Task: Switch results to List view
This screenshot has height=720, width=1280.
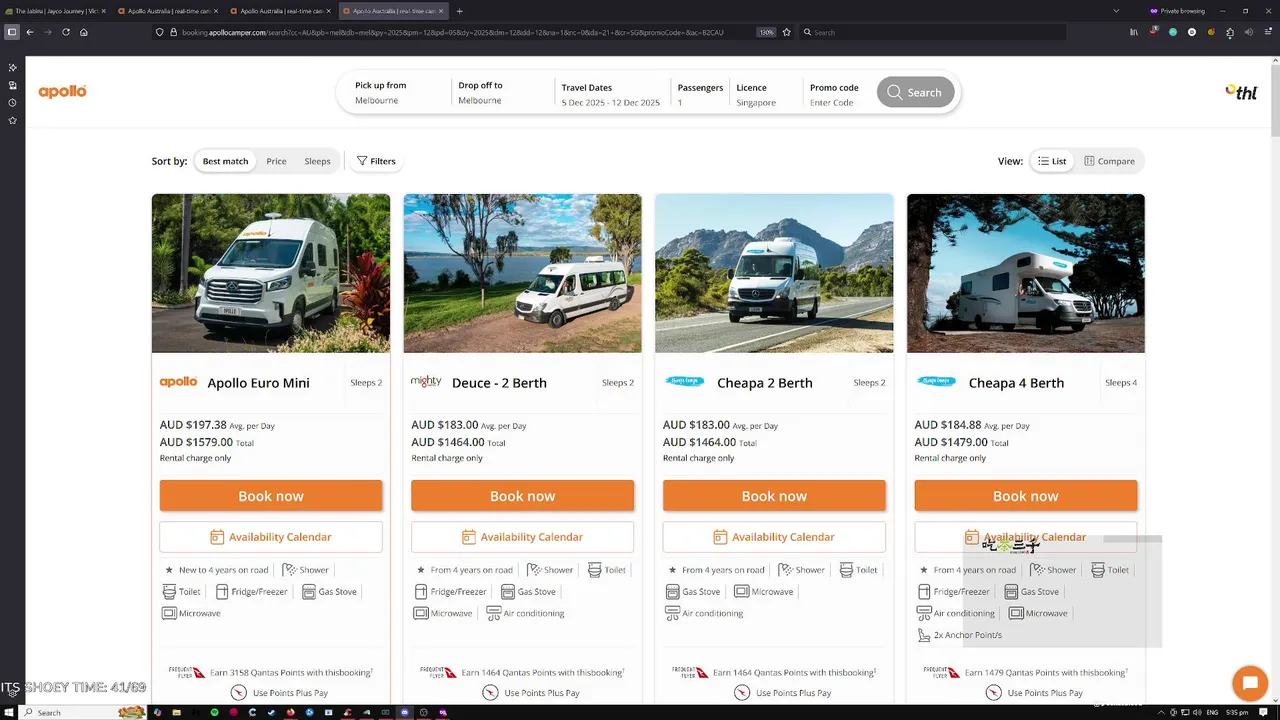Action: point(1052,161)
